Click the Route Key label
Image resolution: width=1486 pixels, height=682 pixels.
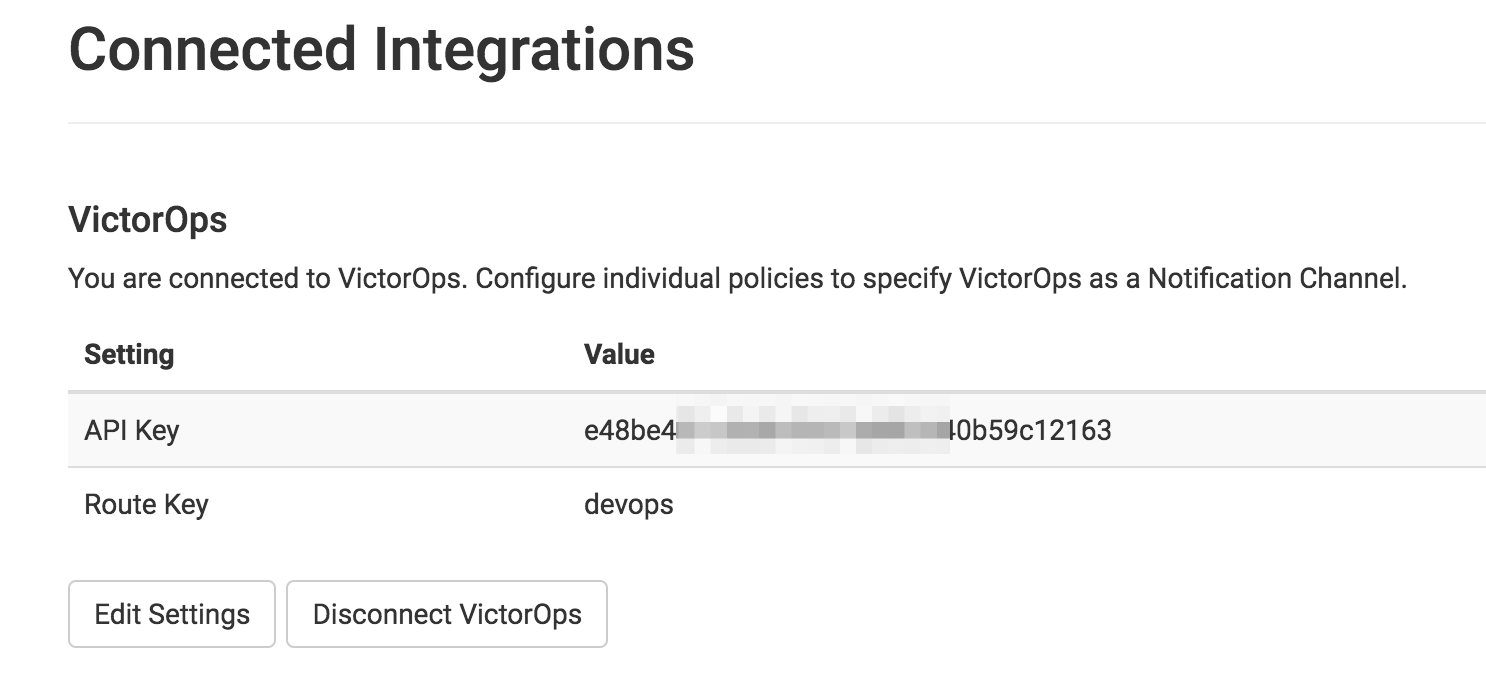pos(146,504)
